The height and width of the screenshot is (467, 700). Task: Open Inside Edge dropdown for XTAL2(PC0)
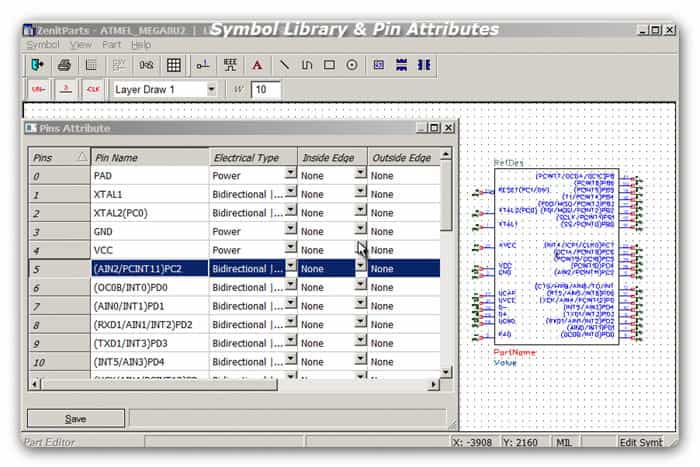(x=361, y=210)
